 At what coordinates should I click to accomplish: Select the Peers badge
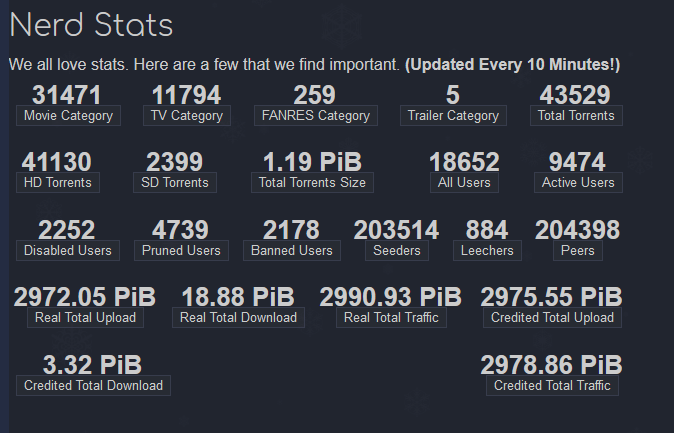[x=578, y=251]
